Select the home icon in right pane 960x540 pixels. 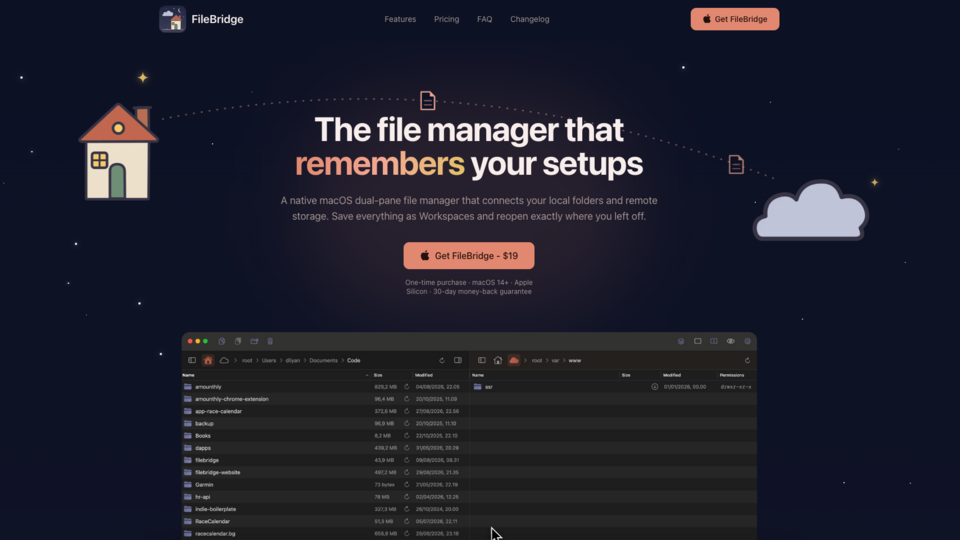[x=498, y=360]
